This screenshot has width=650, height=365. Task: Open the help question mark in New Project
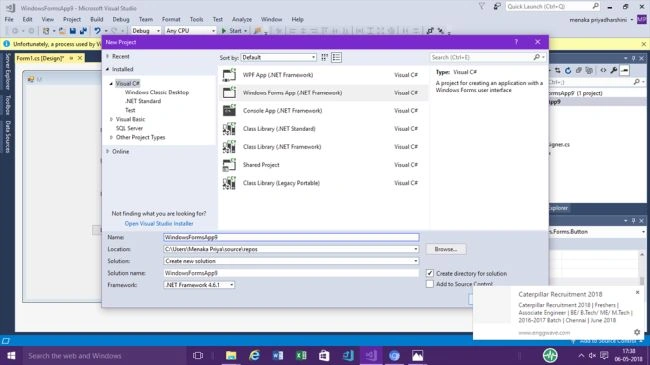click(516, 42)
